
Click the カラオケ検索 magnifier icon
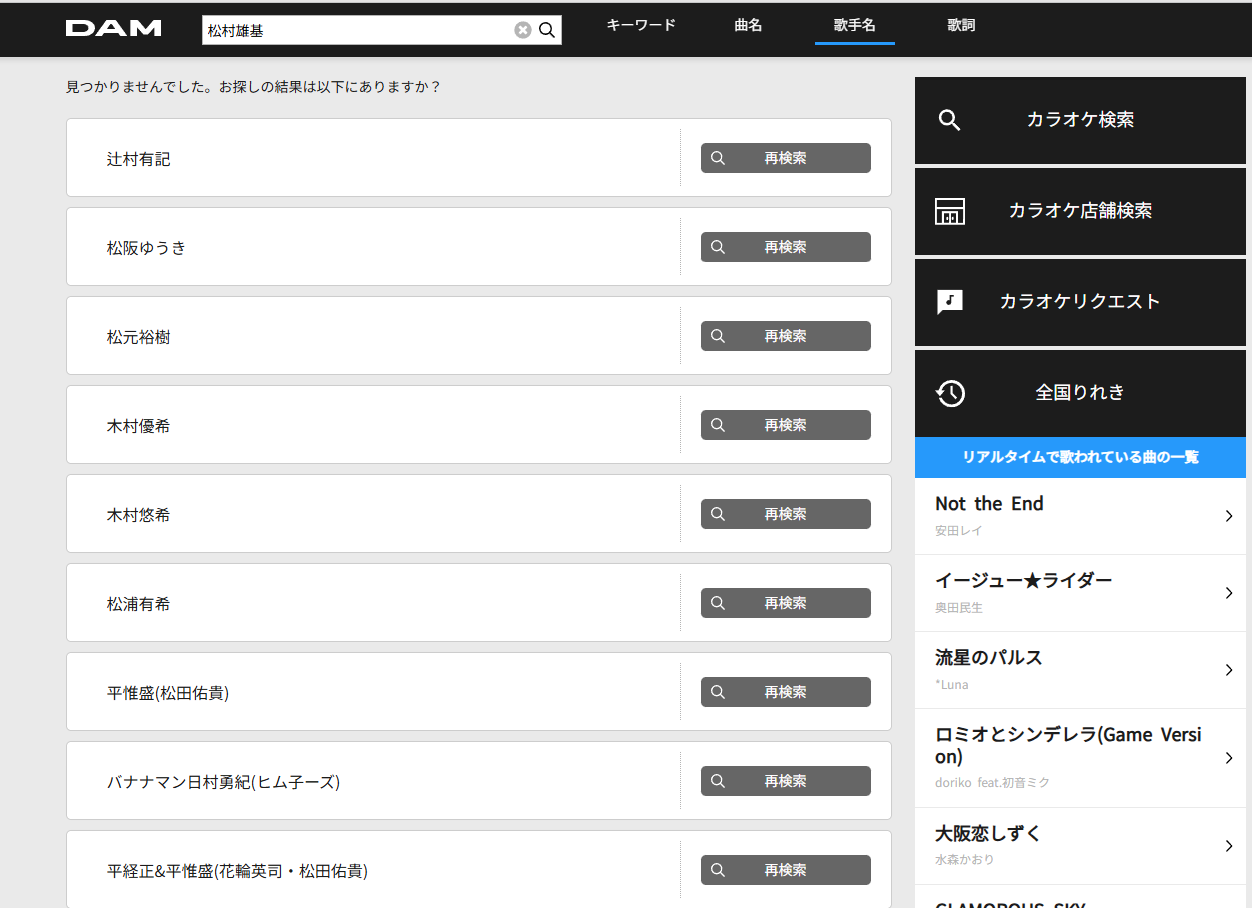pos(949,120)
